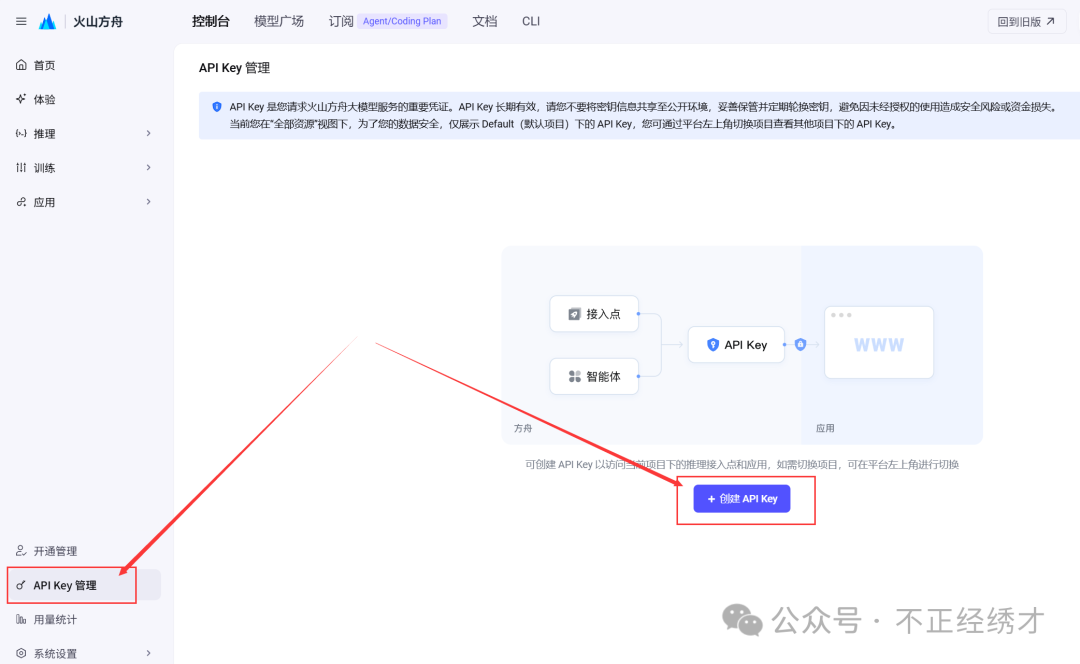Expand the 训练 submenu chevron

(x=148, y=167)
